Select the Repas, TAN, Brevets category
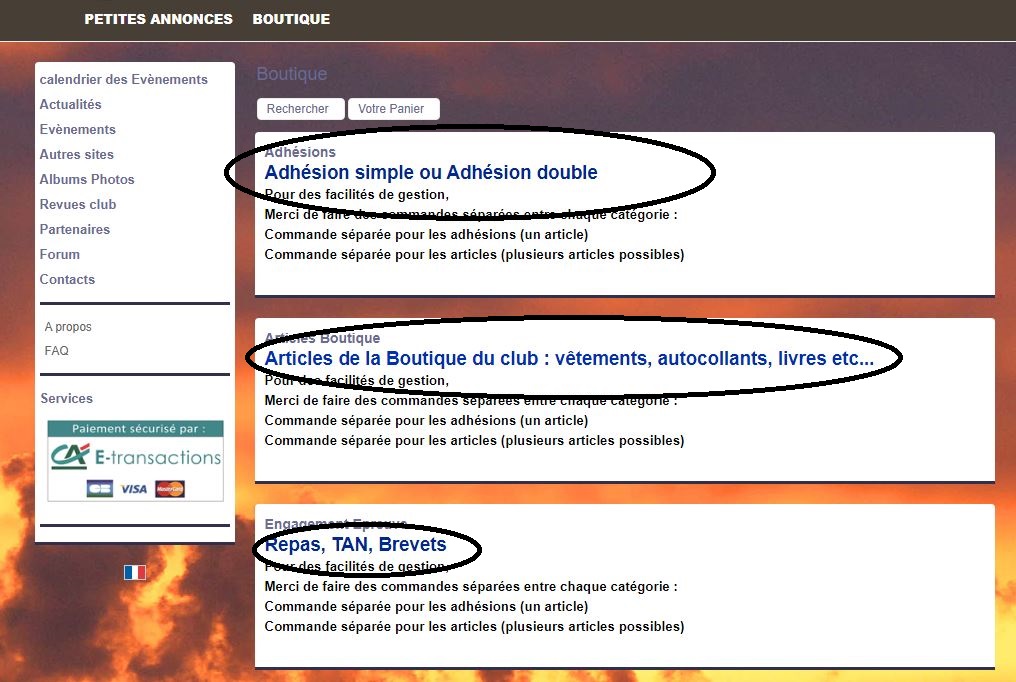 [355, 545]
